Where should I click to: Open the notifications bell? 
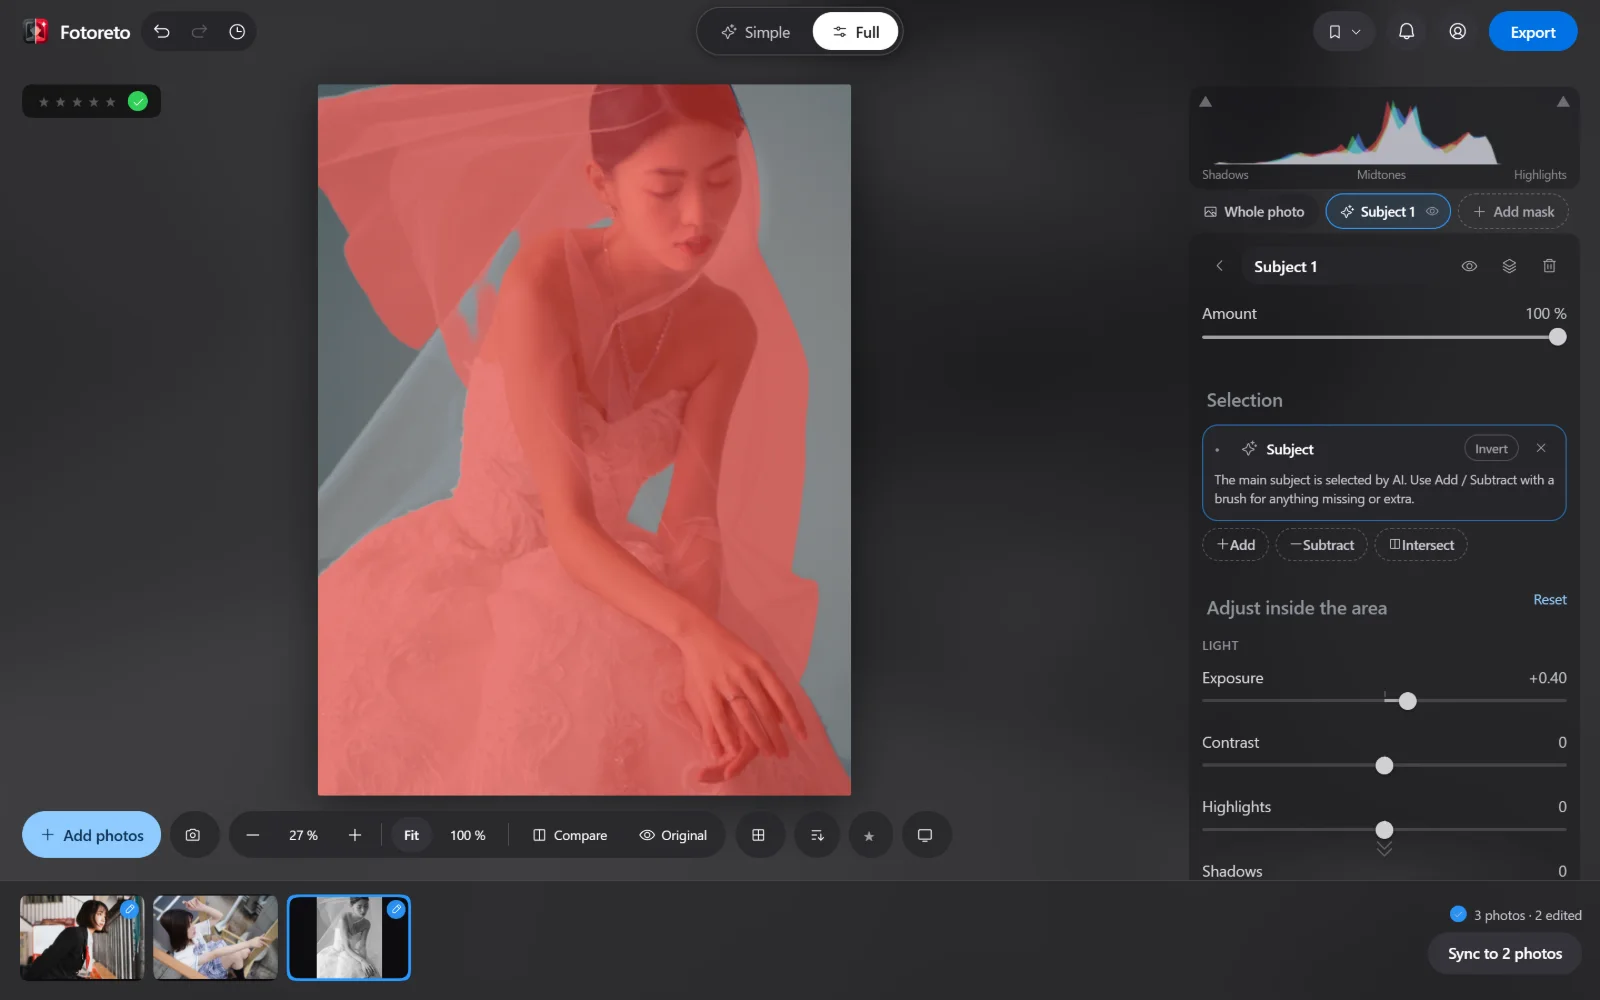point(1406,32)
